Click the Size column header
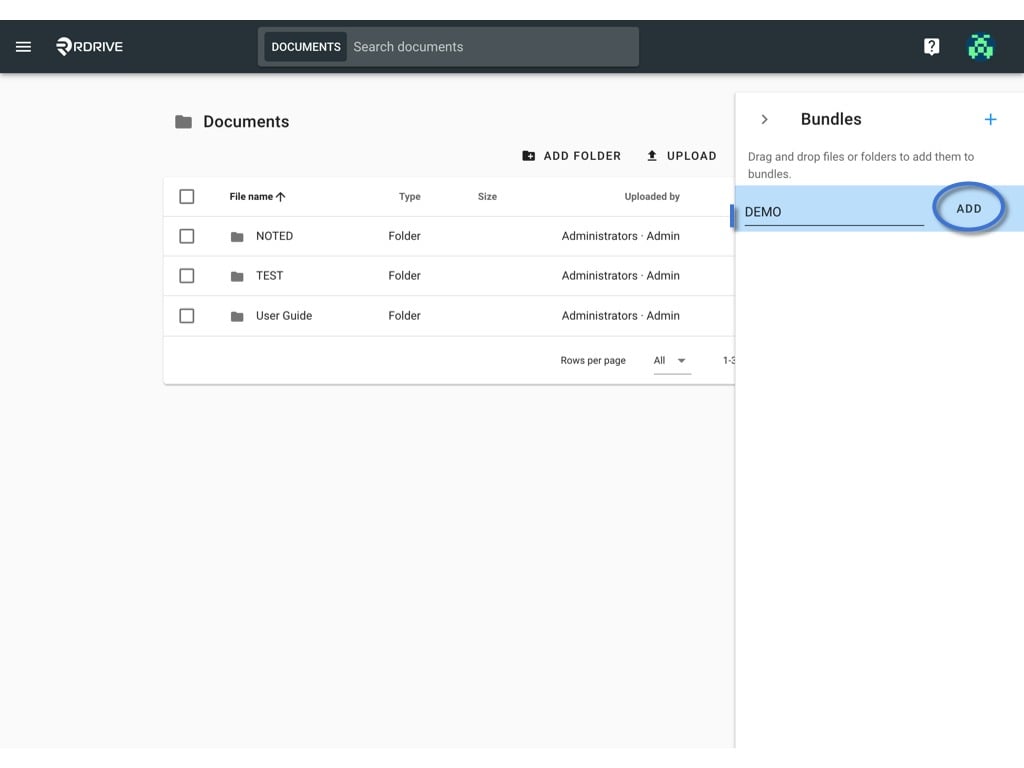Viewport: 1024px width, 768px height. (487, 197)
